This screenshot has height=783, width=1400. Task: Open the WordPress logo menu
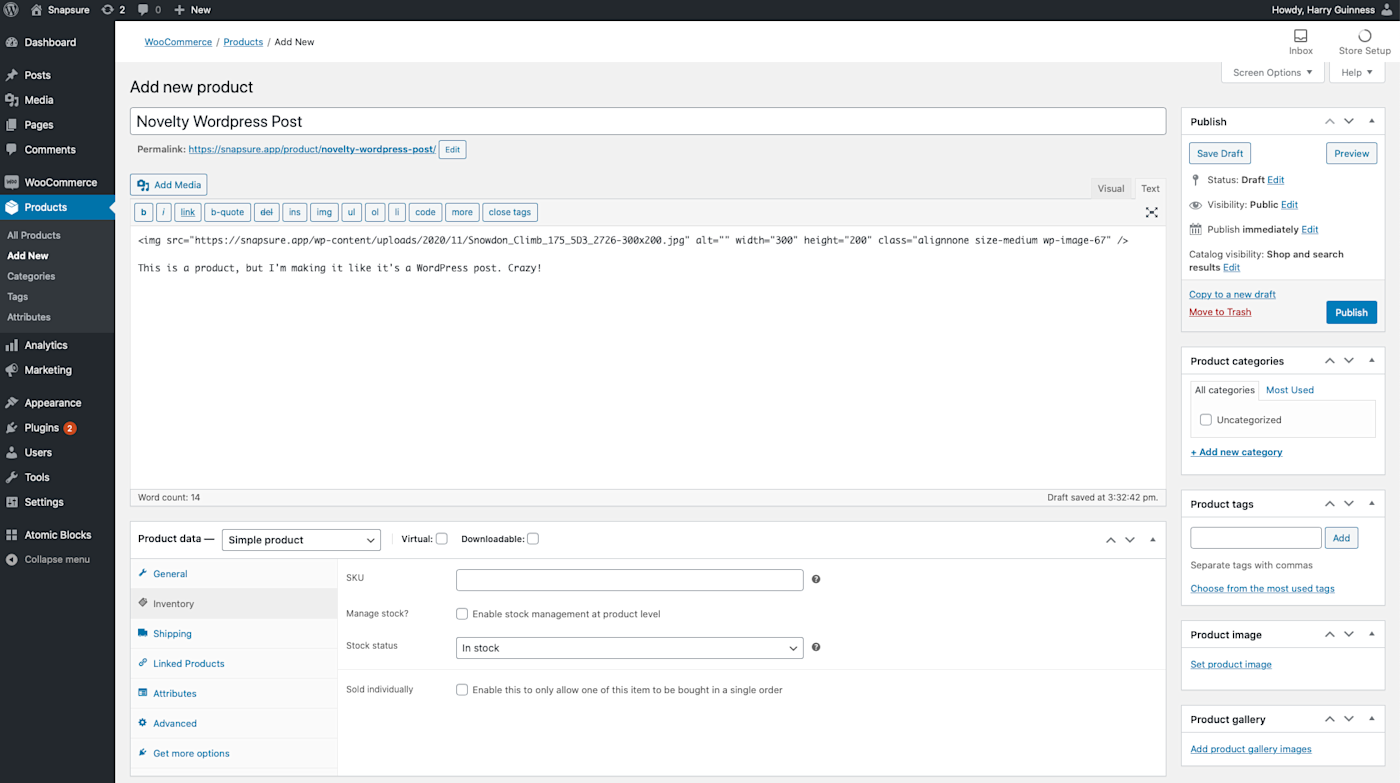pyautogui.click(x=12, y=10)
